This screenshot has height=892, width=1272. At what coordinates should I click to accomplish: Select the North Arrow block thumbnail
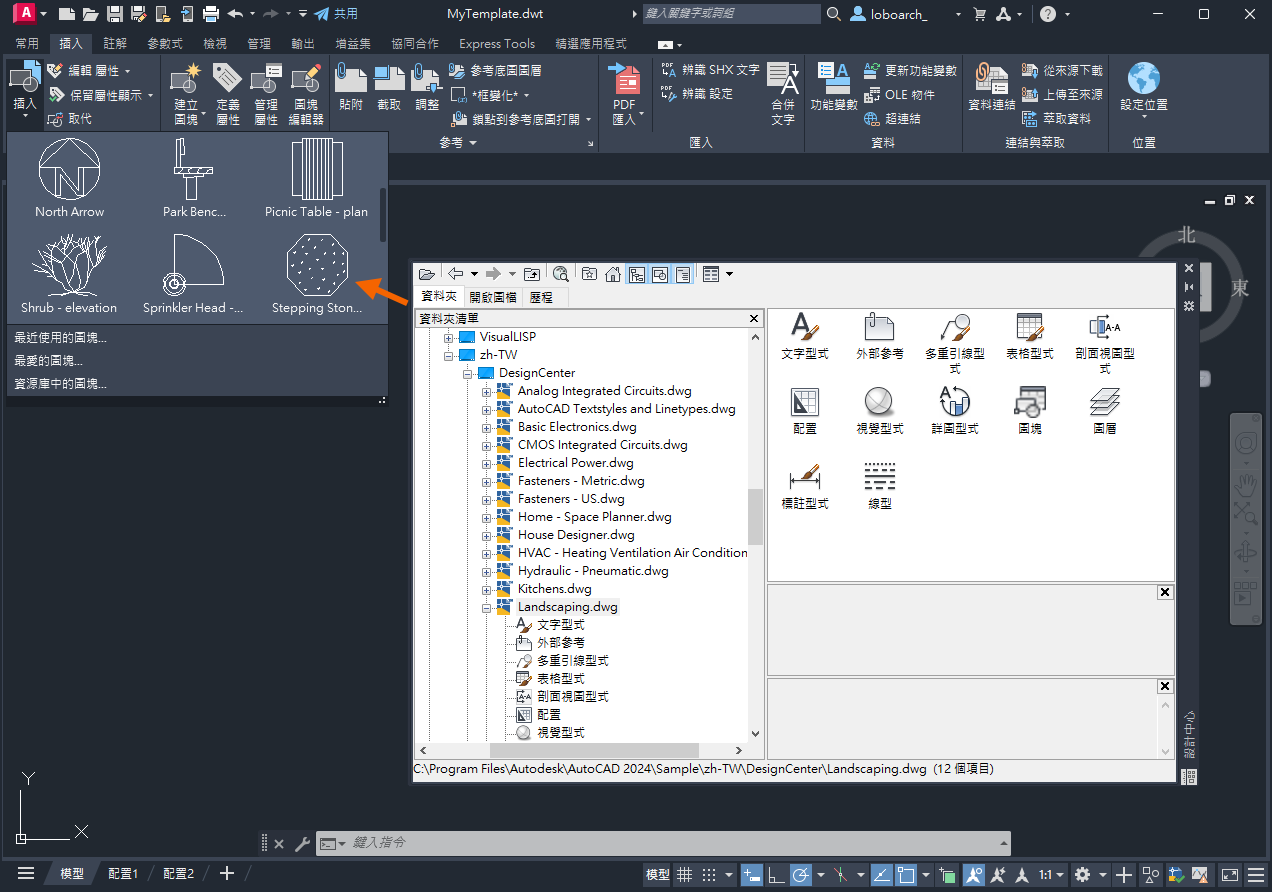point(70,178)
